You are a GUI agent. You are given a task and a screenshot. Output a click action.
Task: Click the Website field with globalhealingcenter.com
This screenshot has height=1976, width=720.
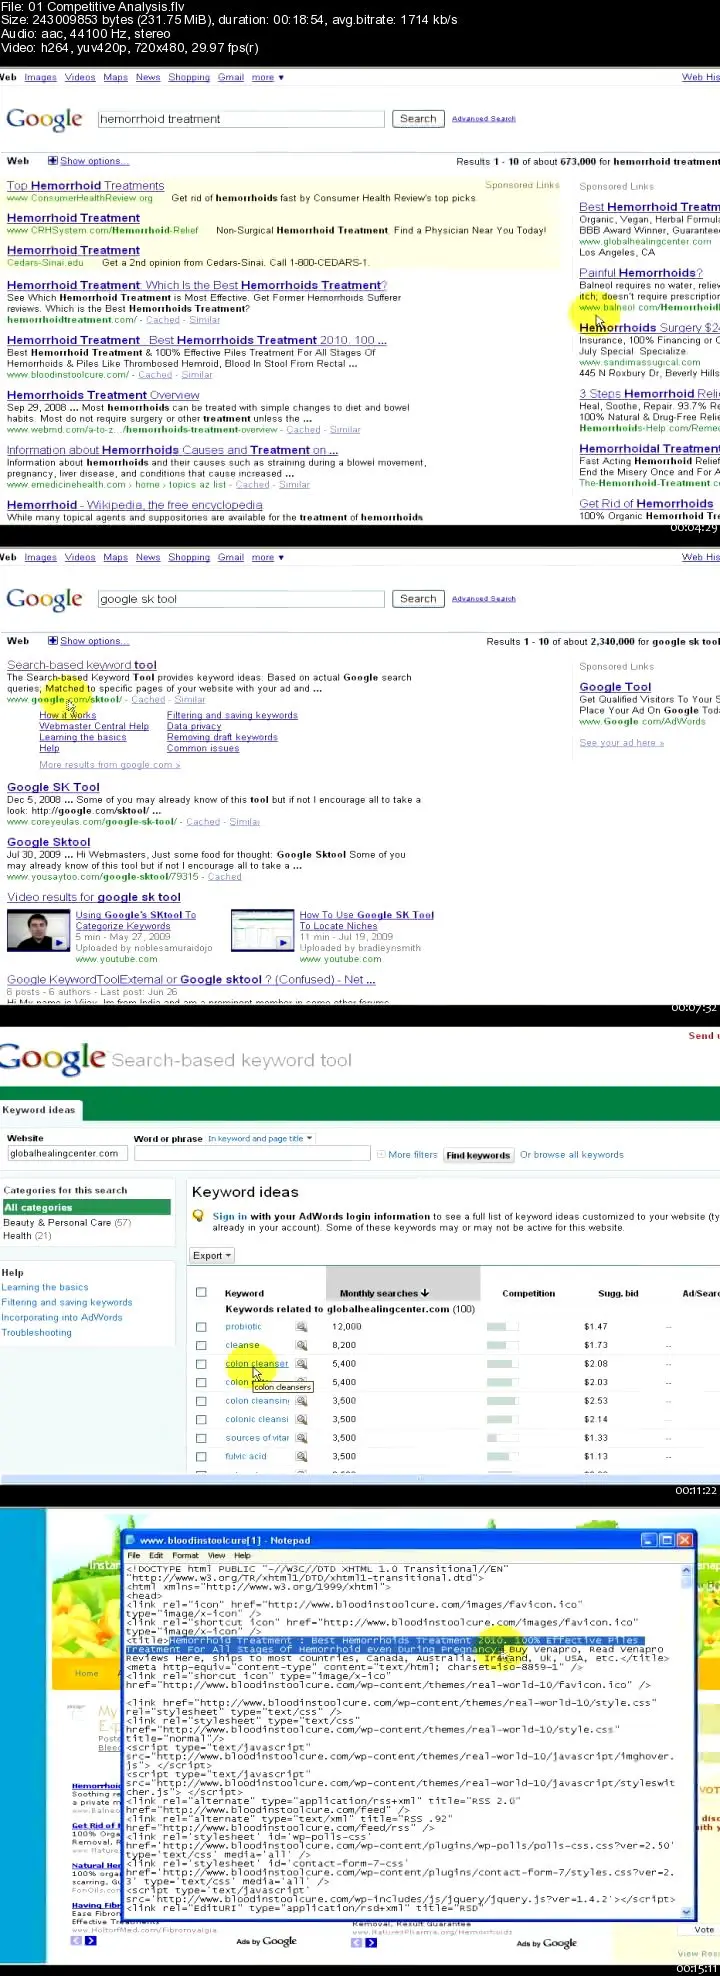pyautogui.click(x=66, y=1153)
